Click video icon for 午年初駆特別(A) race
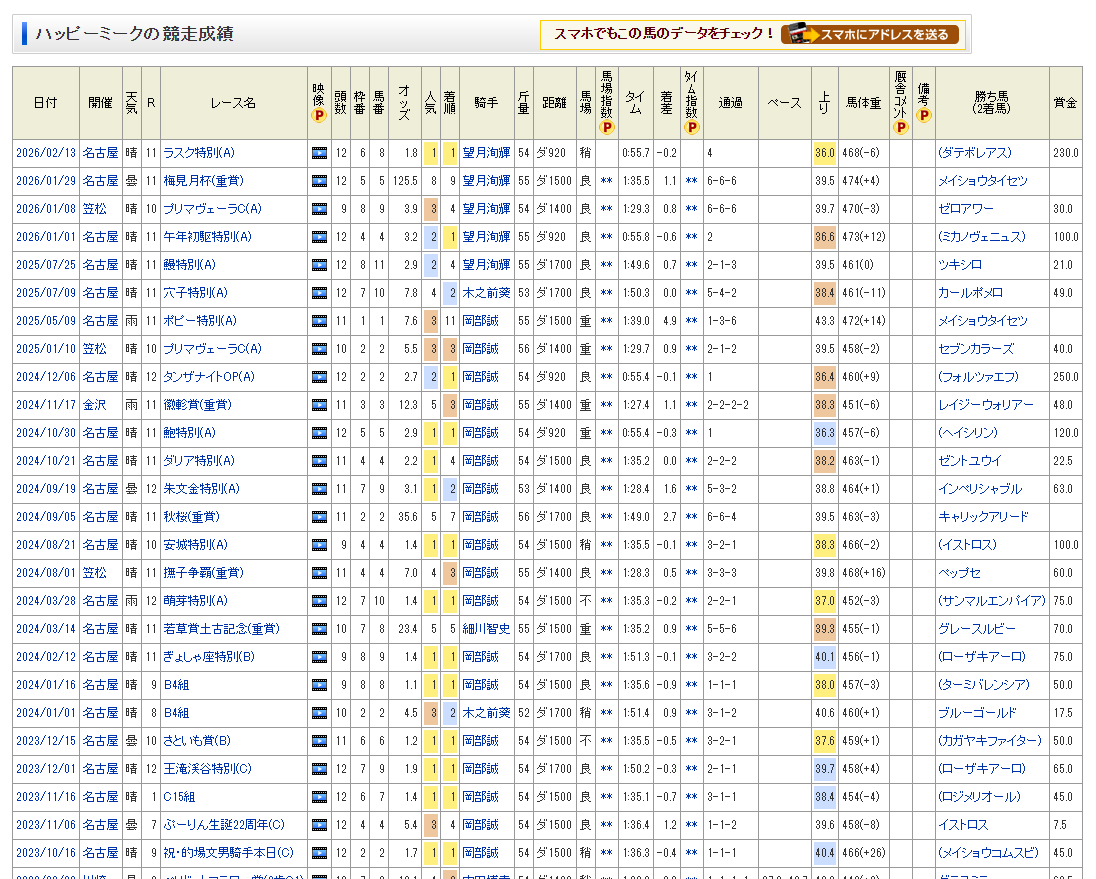1096x879 pixels. tap(319, 237)
